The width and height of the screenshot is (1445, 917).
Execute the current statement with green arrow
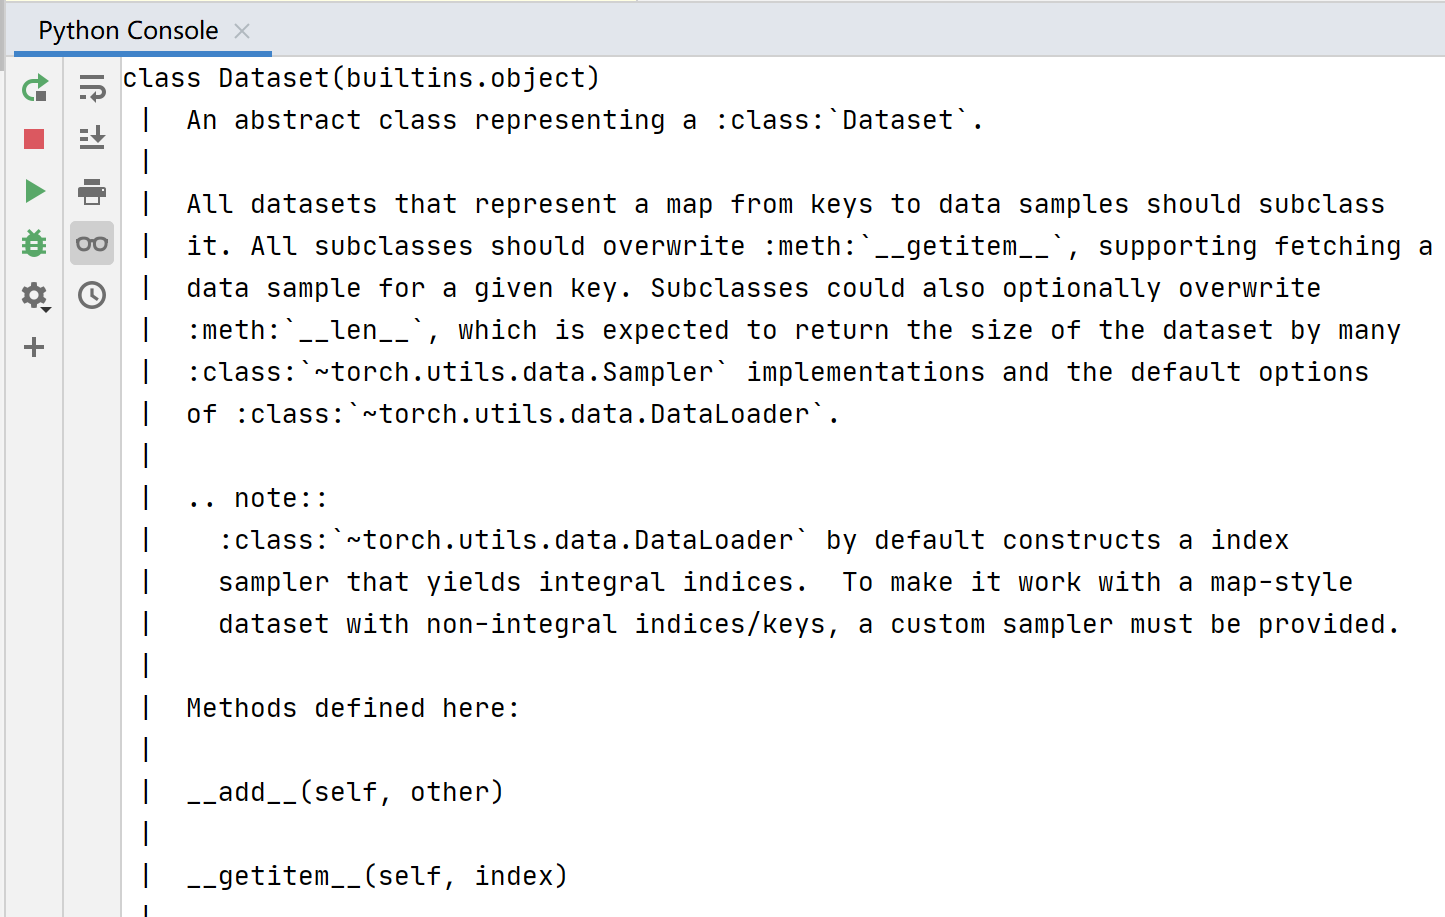[34, 191]
